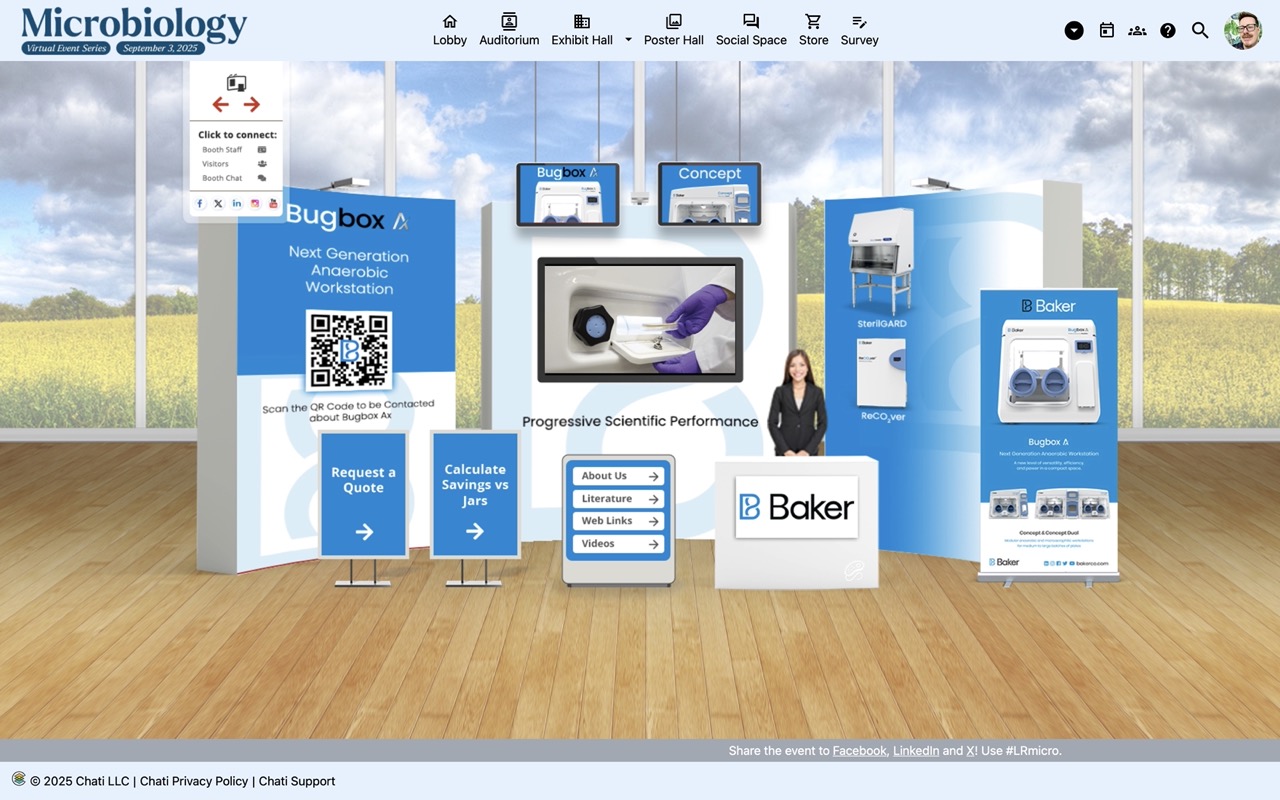
Task: Open the booth's YouTube channel icon
Action: (x=273, y=204)
